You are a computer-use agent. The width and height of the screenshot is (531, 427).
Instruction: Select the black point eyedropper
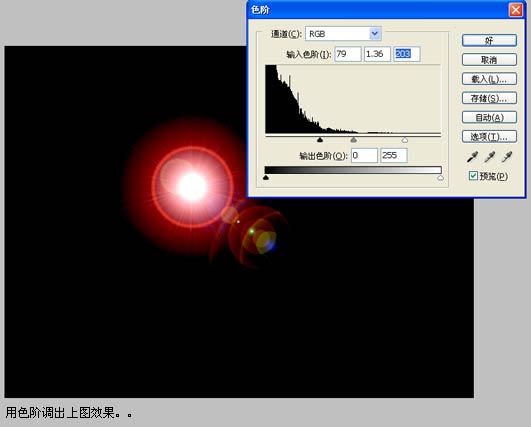[472, 157]
